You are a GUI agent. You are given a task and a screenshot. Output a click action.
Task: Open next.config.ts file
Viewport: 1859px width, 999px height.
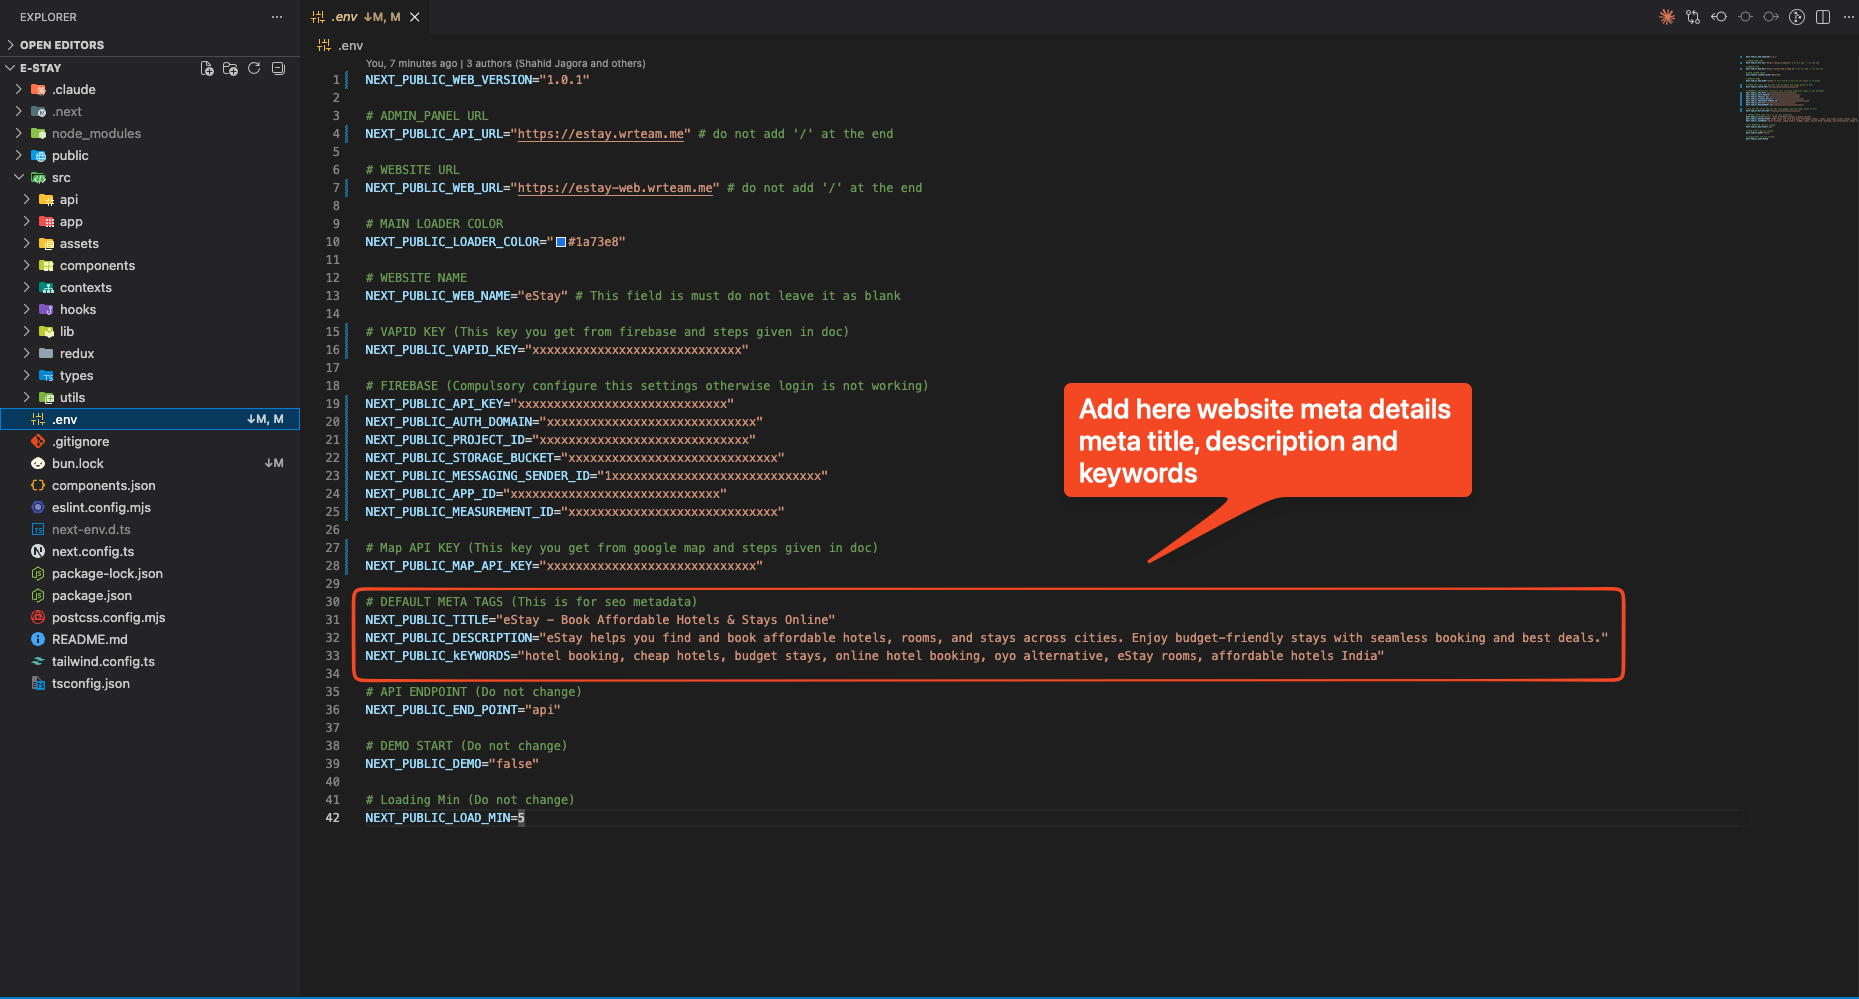(x=150, y=552)
